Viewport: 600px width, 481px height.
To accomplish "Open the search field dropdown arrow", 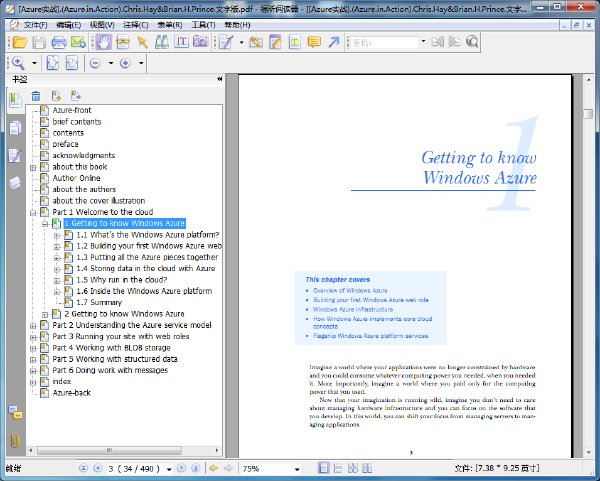I will pyautogui.click(x=423, y=42).
